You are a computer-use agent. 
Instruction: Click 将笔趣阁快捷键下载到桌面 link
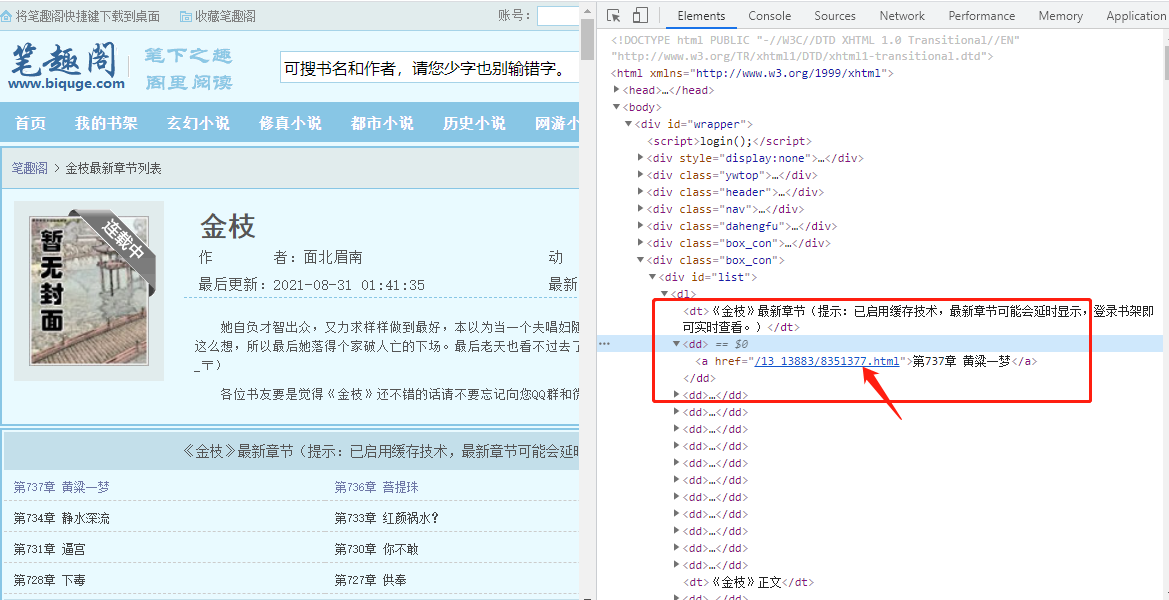click(90, 16)
